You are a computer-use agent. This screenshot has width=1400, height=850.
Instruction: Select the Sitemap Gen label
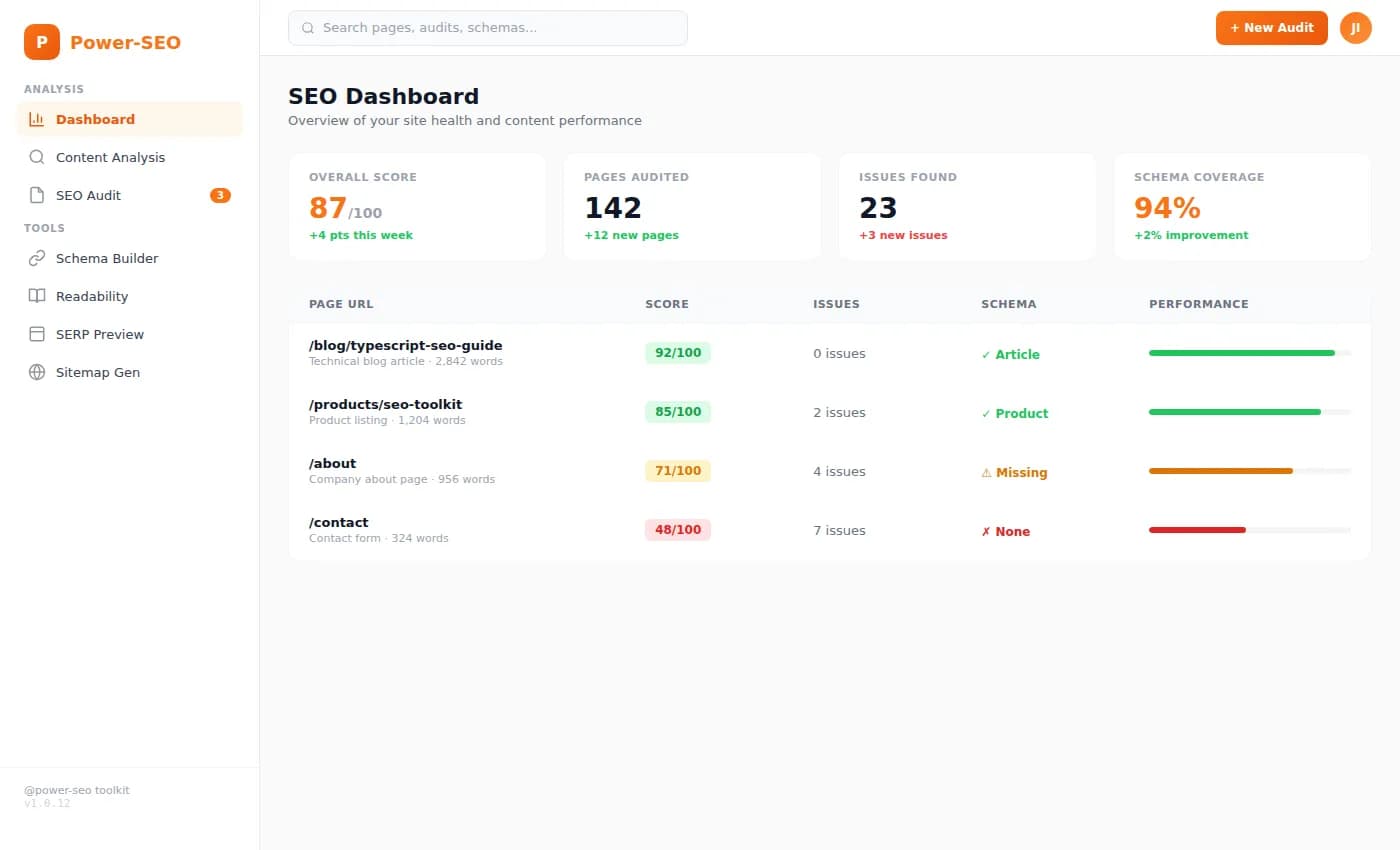click(98, 372)
